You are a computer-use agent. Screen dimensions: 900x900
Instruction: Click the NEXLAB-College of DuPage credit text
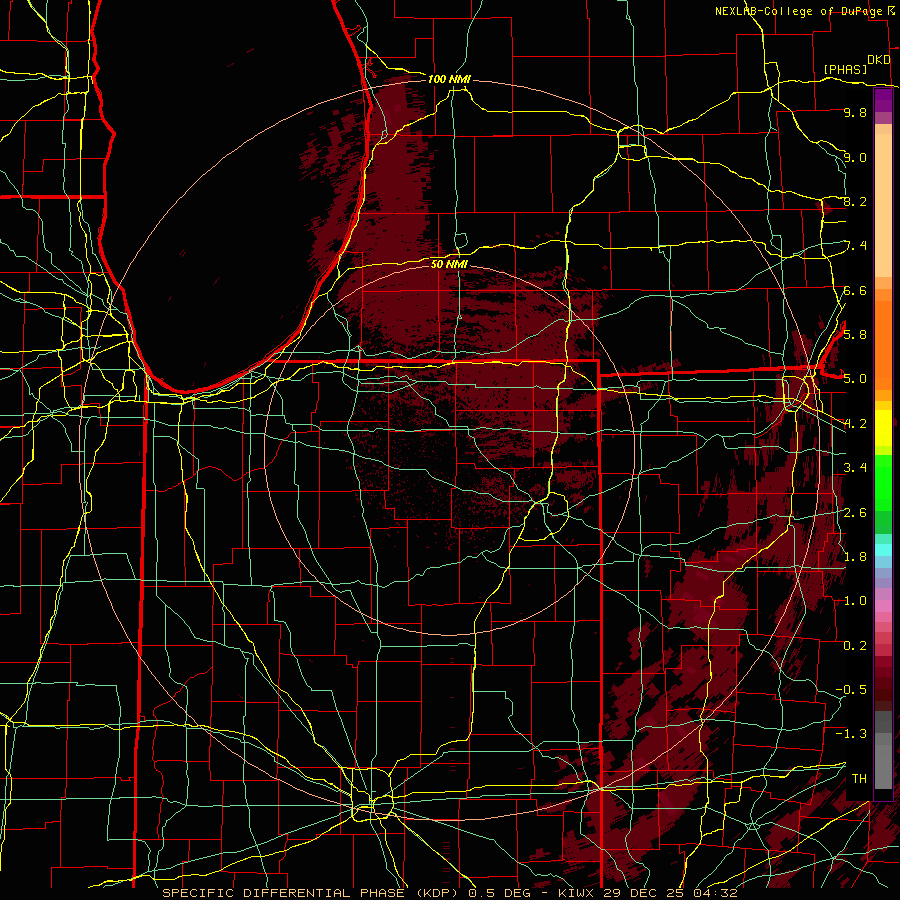click(x=798, y=11)
